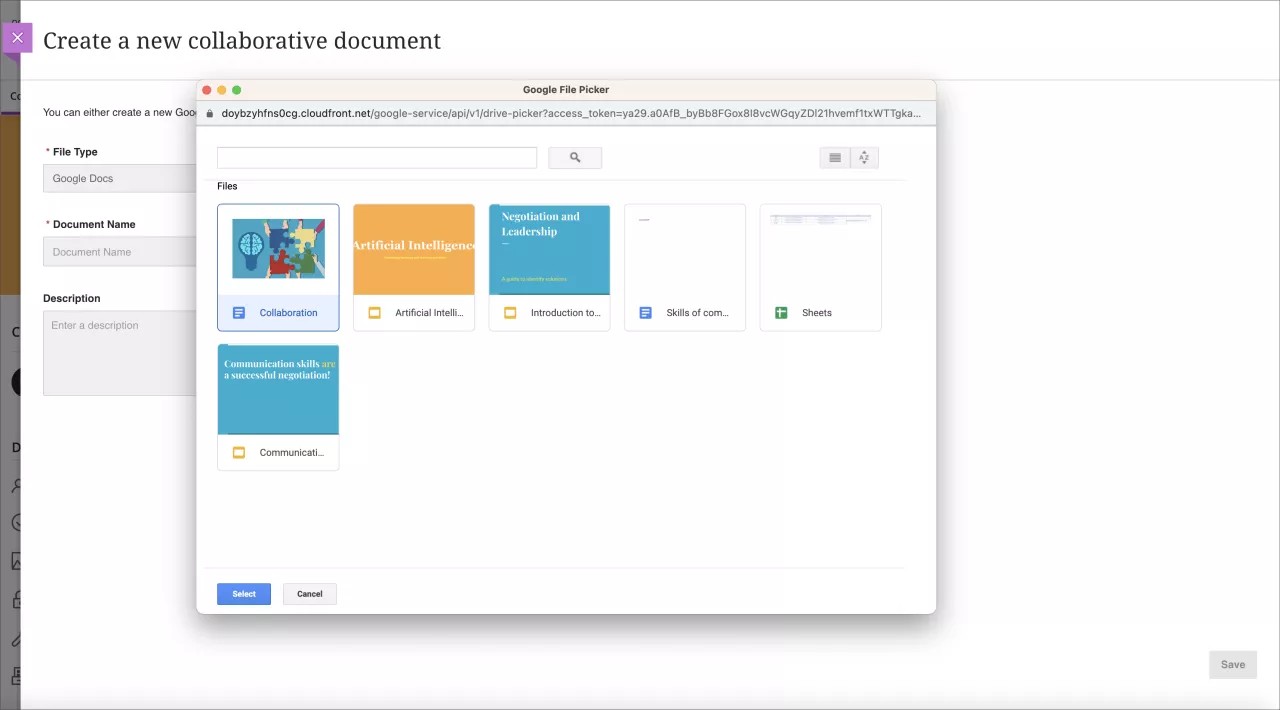Select the Communication skills presentation thumbnail

point(278,389)
